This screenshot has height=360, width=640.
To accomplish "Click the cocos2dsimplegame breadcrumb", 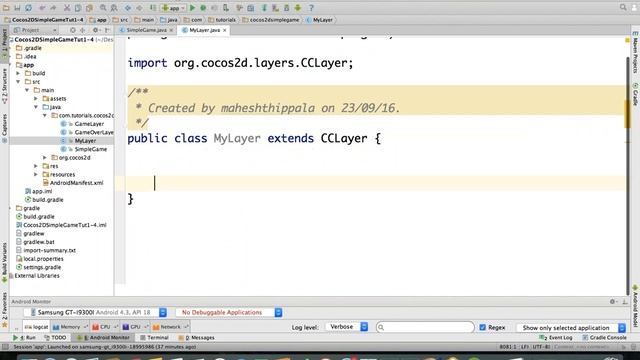I will [271, 20].
